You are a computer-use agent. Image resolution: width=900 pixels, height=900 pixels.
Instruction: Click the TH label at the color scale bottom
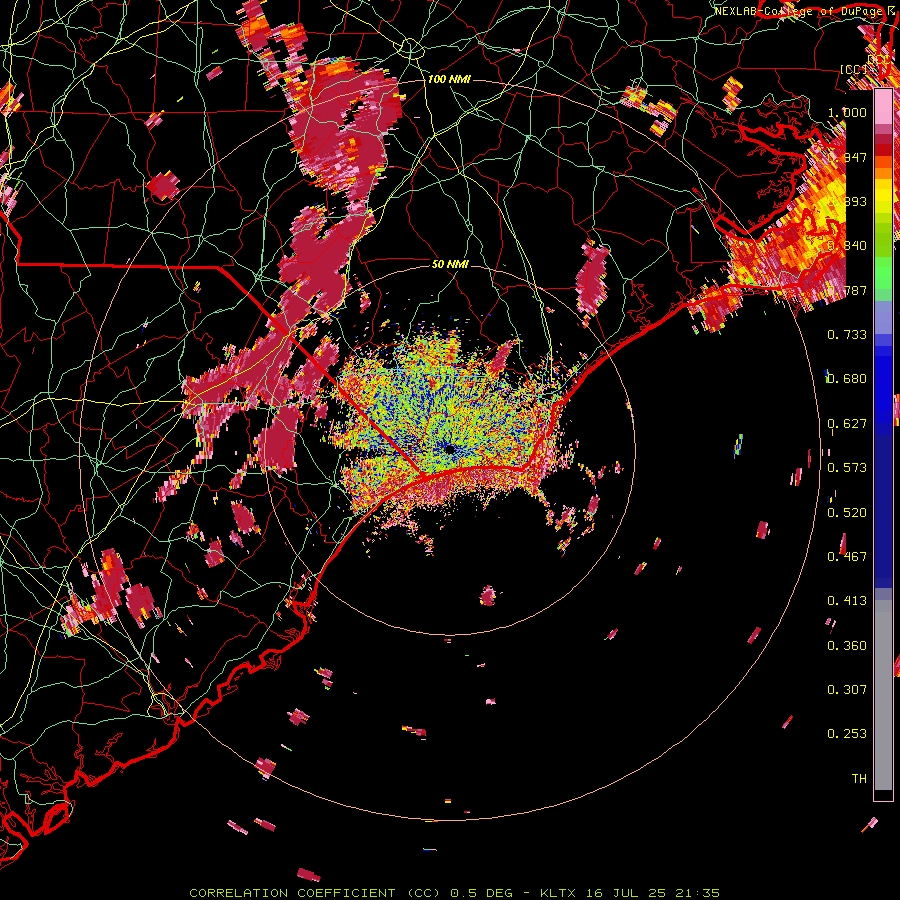[859, 779]
